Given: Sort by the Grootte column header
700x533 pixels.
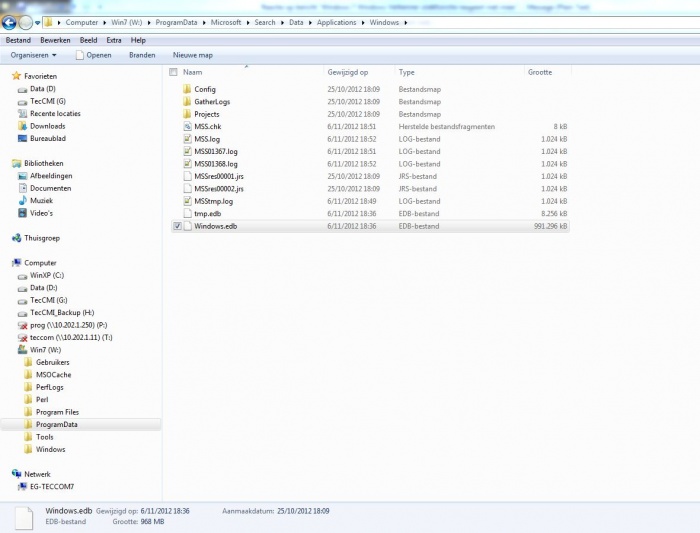Looking at the screenshot, I should [x=540, y=72].
